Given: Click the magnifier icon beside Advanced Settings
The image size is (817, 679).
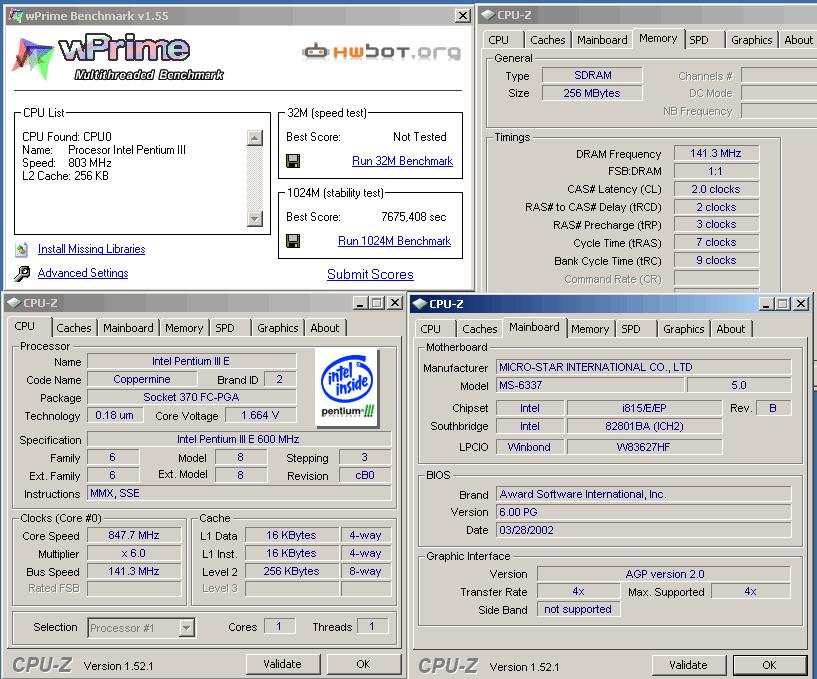Looking at the screenshot, I should pyautogui.click(x=22, y=274).
